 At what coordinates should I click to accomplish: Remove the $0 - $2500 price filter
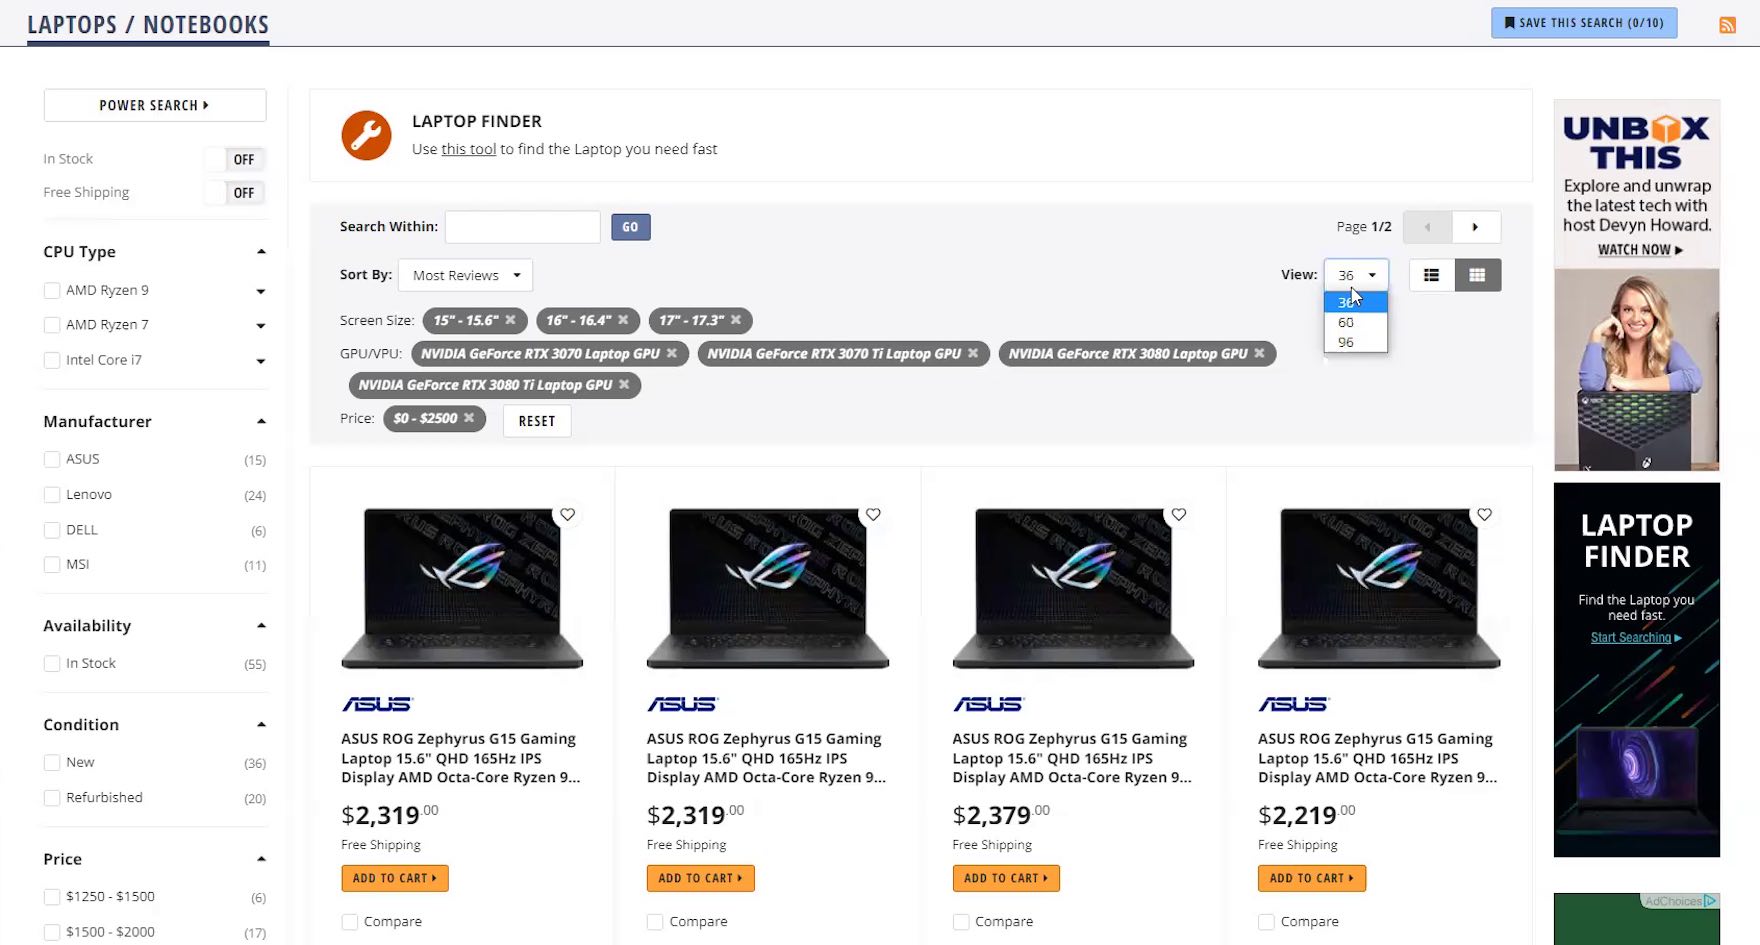tap(469, 418)
